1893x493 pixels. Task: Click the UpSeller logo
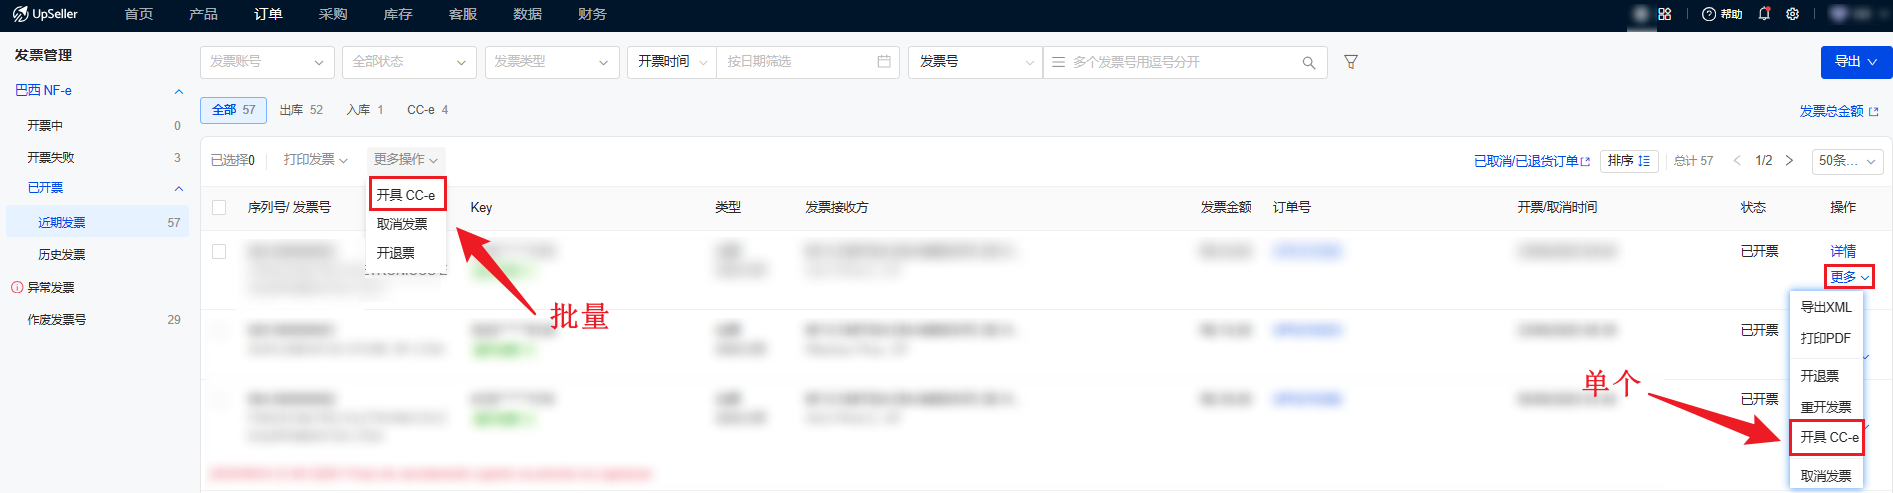(x=46, y=14)
